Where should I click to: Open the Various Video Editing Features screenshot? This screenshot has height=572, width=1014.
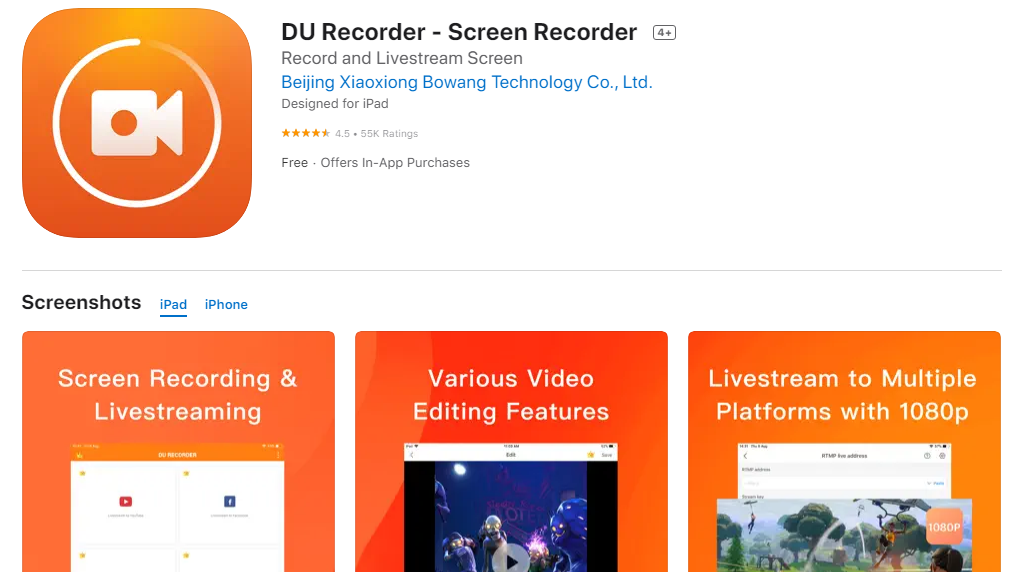coord(511,451)
